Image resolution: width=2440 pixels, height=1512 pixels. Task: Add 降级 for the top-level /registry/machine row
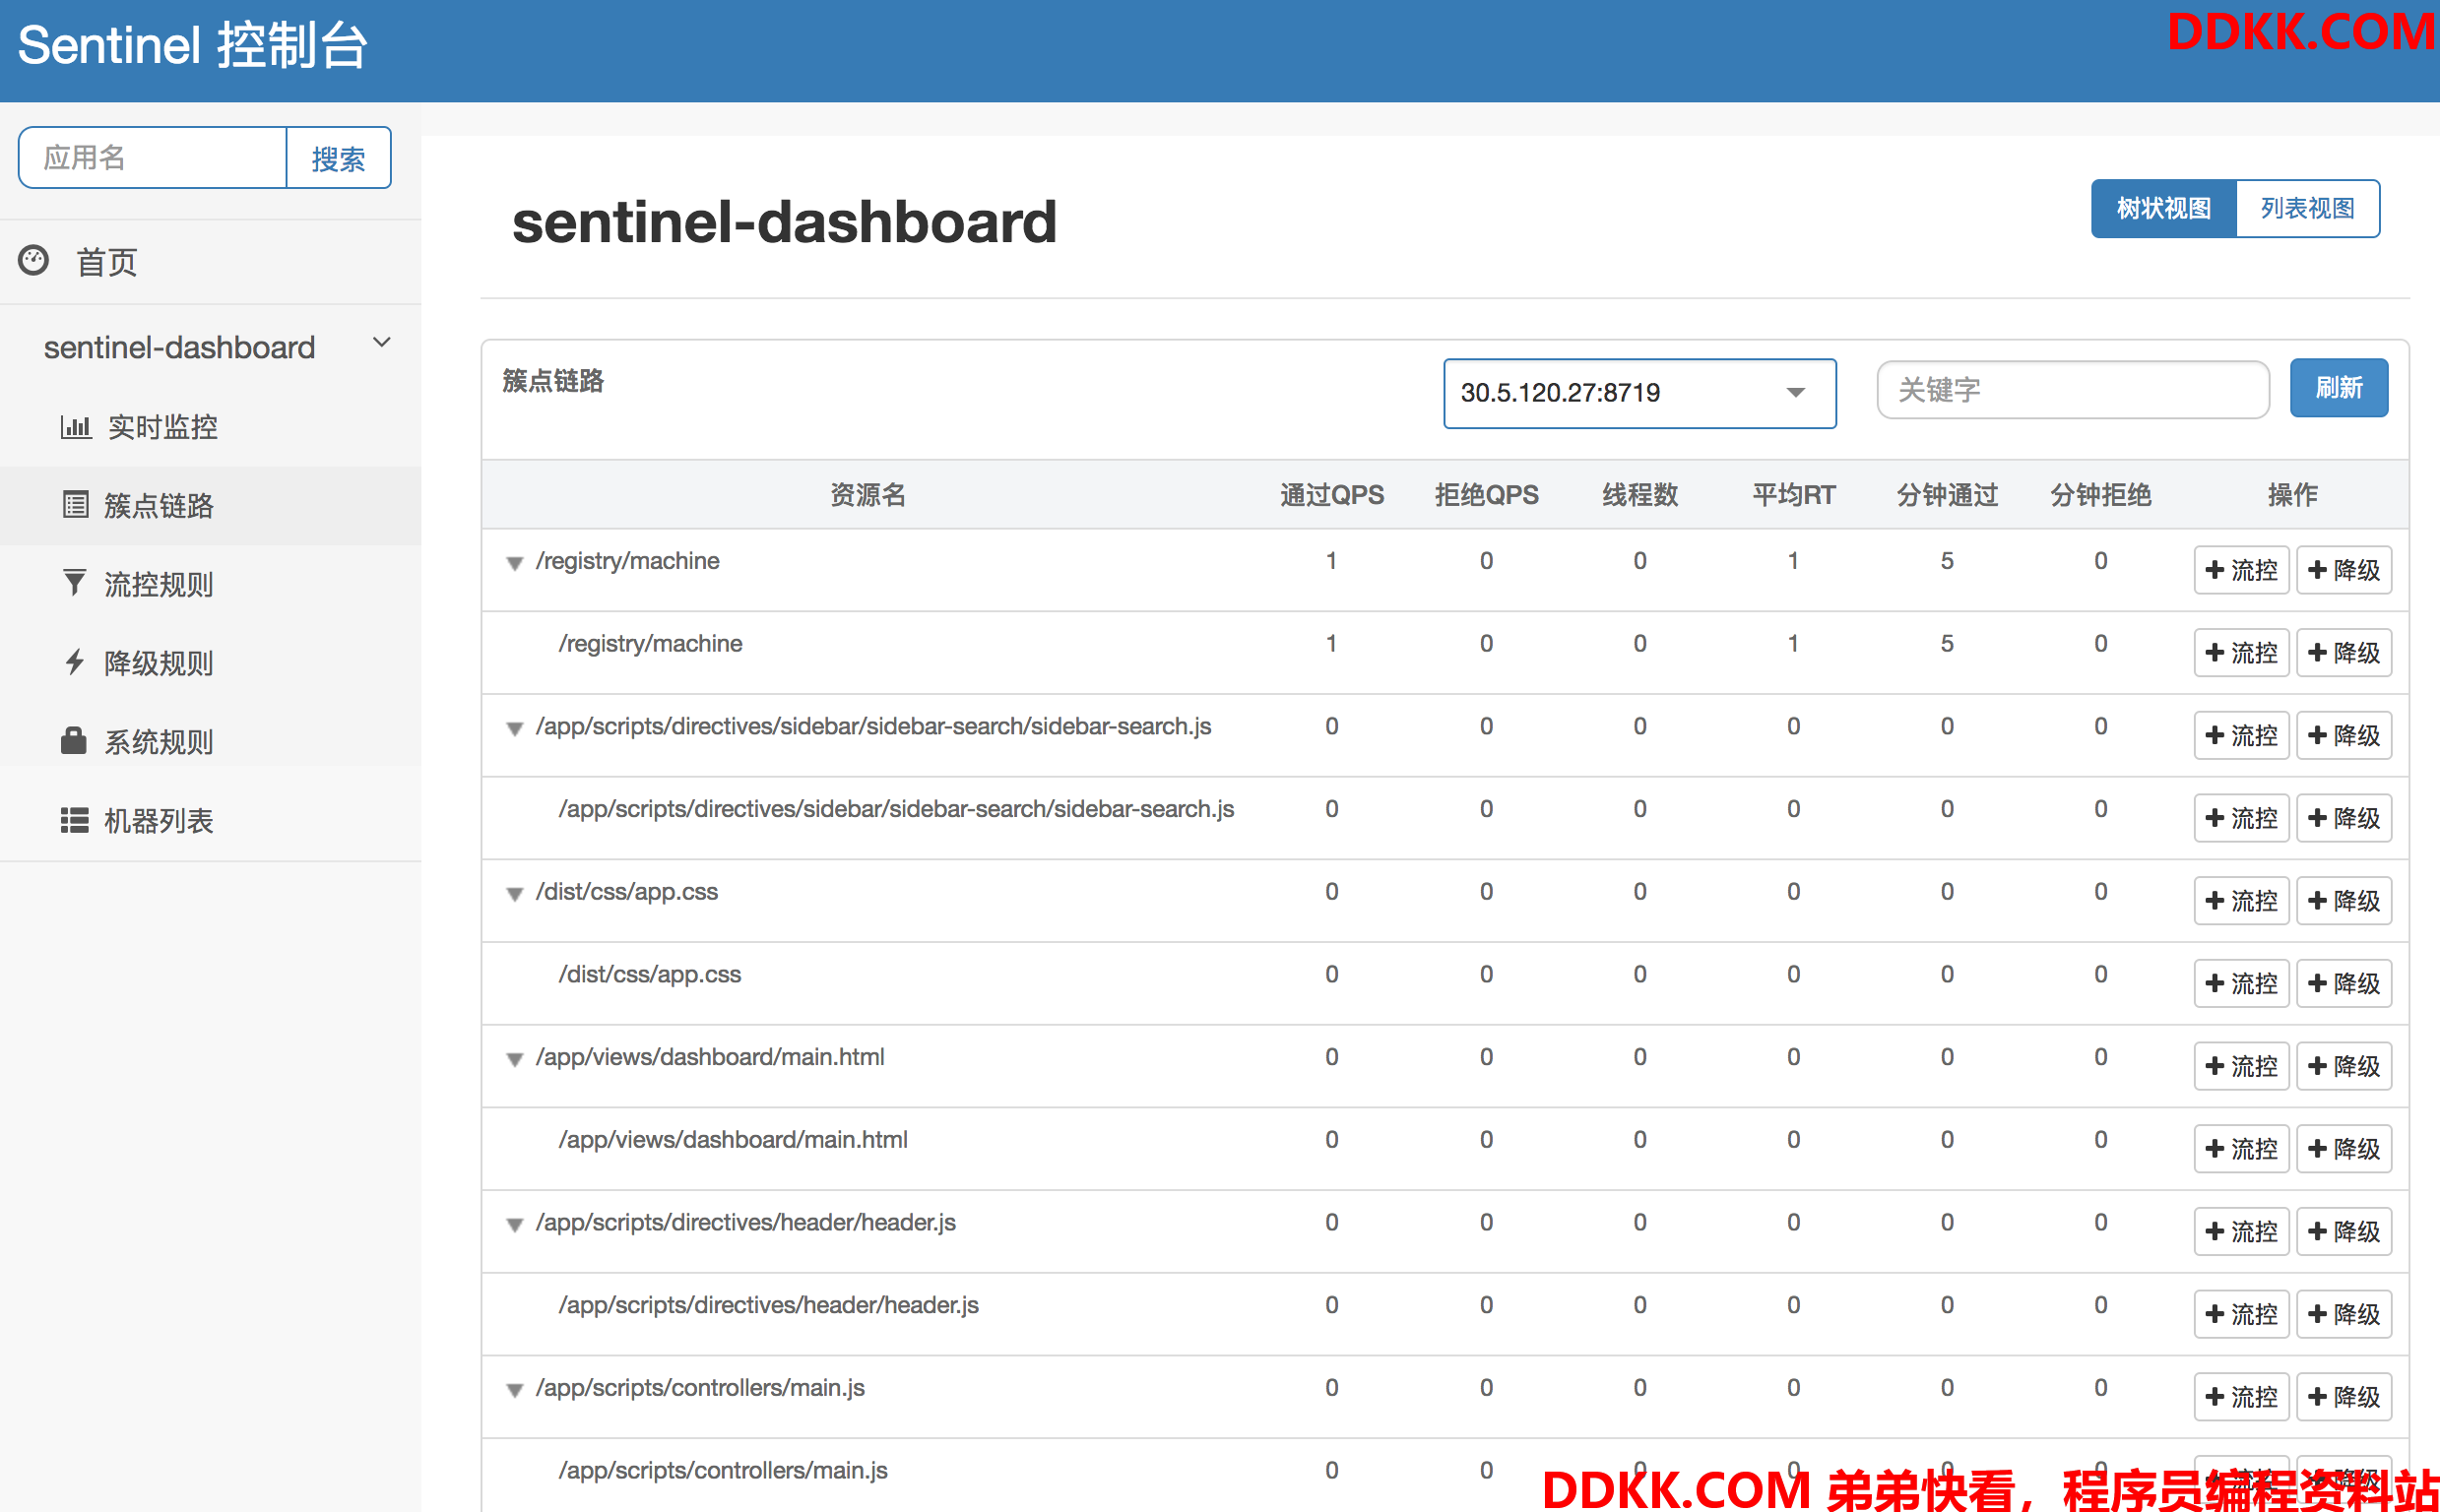point(2343,570)
